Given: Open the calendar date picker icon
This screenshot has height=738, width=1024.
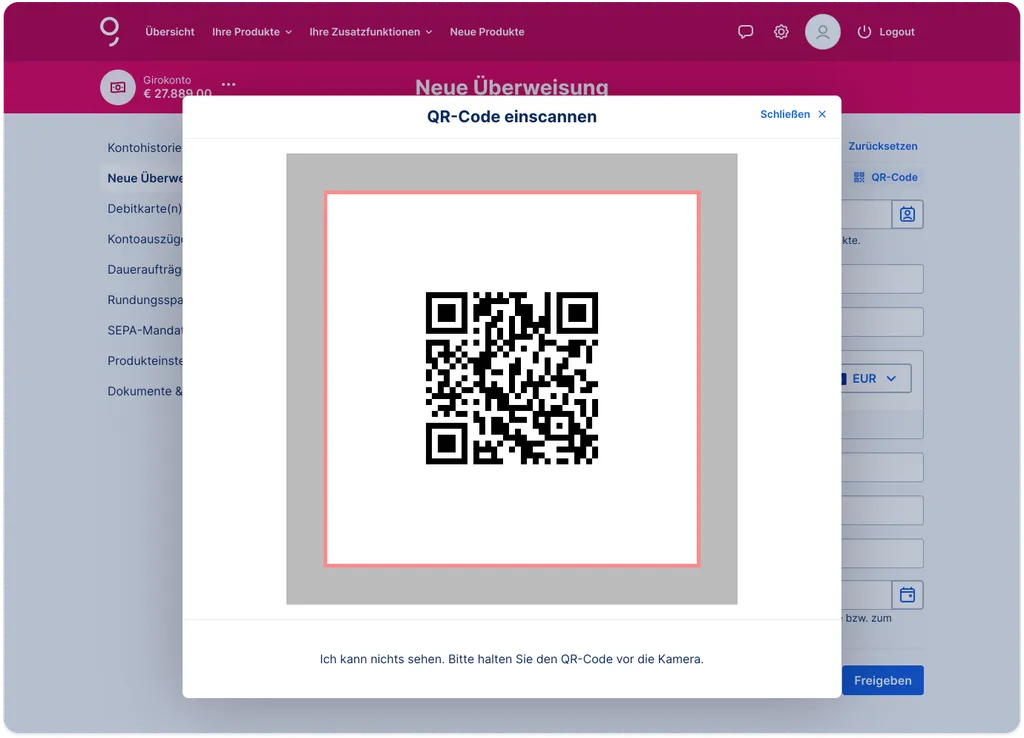Looking at the screenshot, I should (x=907, y=595).
